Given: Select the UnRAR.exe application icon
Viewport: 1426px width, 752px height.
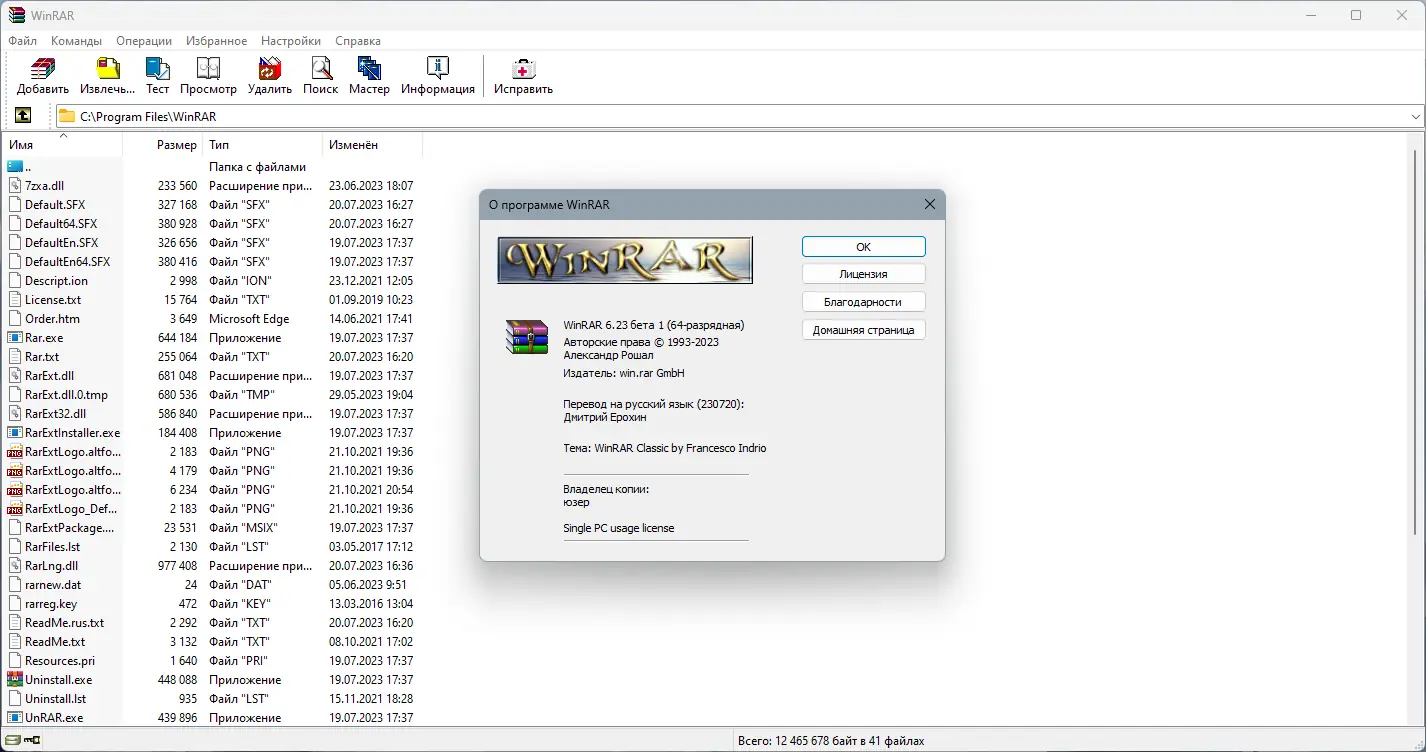Looking at the screenshot, I should coord(15,718).
